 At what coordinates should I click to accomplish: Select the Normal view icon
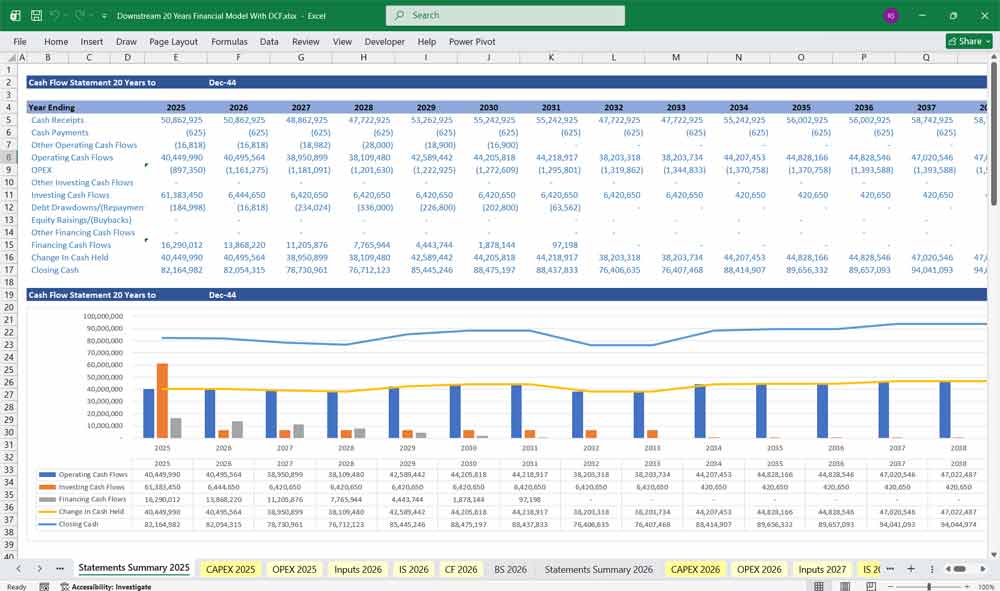click(819, 585)
